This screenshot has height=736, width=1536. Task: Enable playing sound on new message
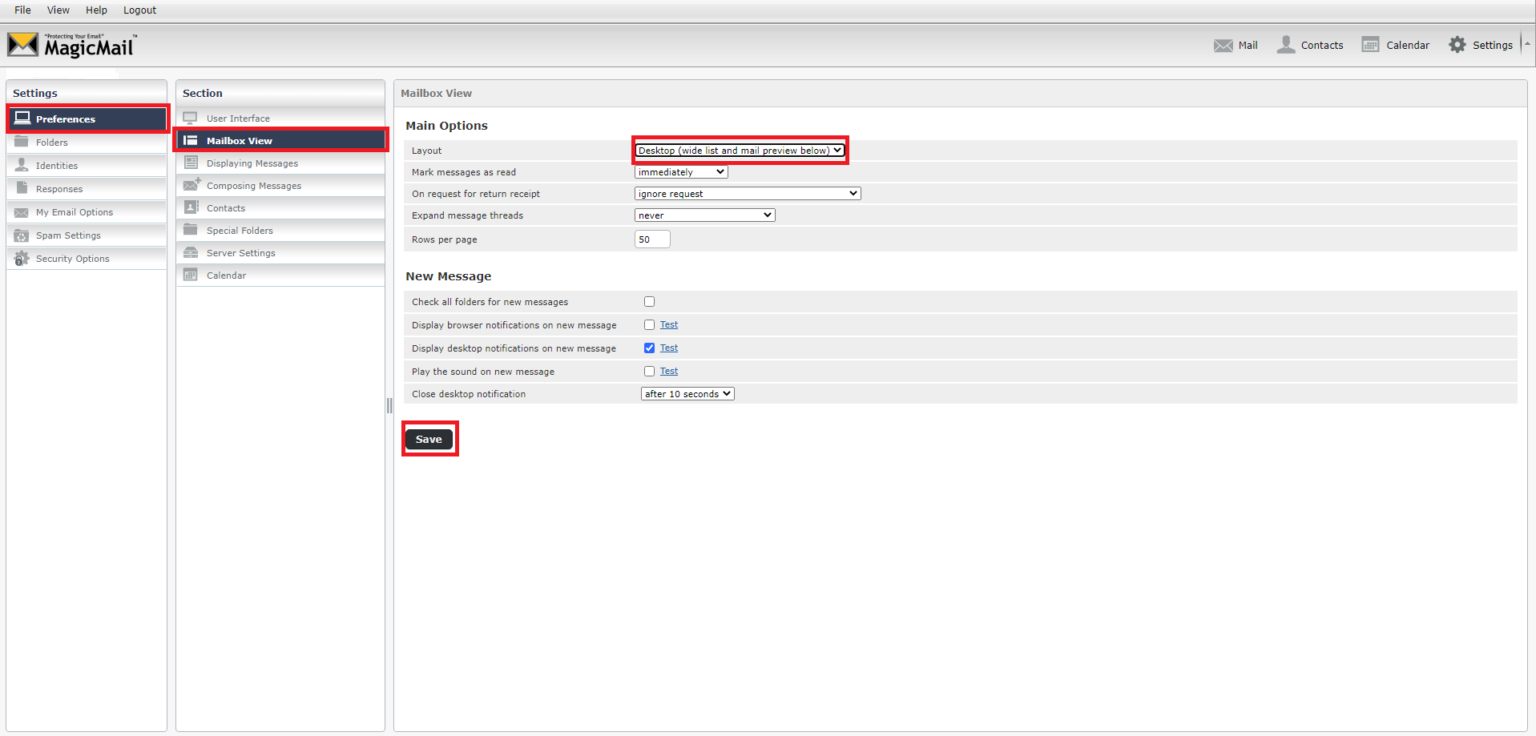click(x=649, y=371)
